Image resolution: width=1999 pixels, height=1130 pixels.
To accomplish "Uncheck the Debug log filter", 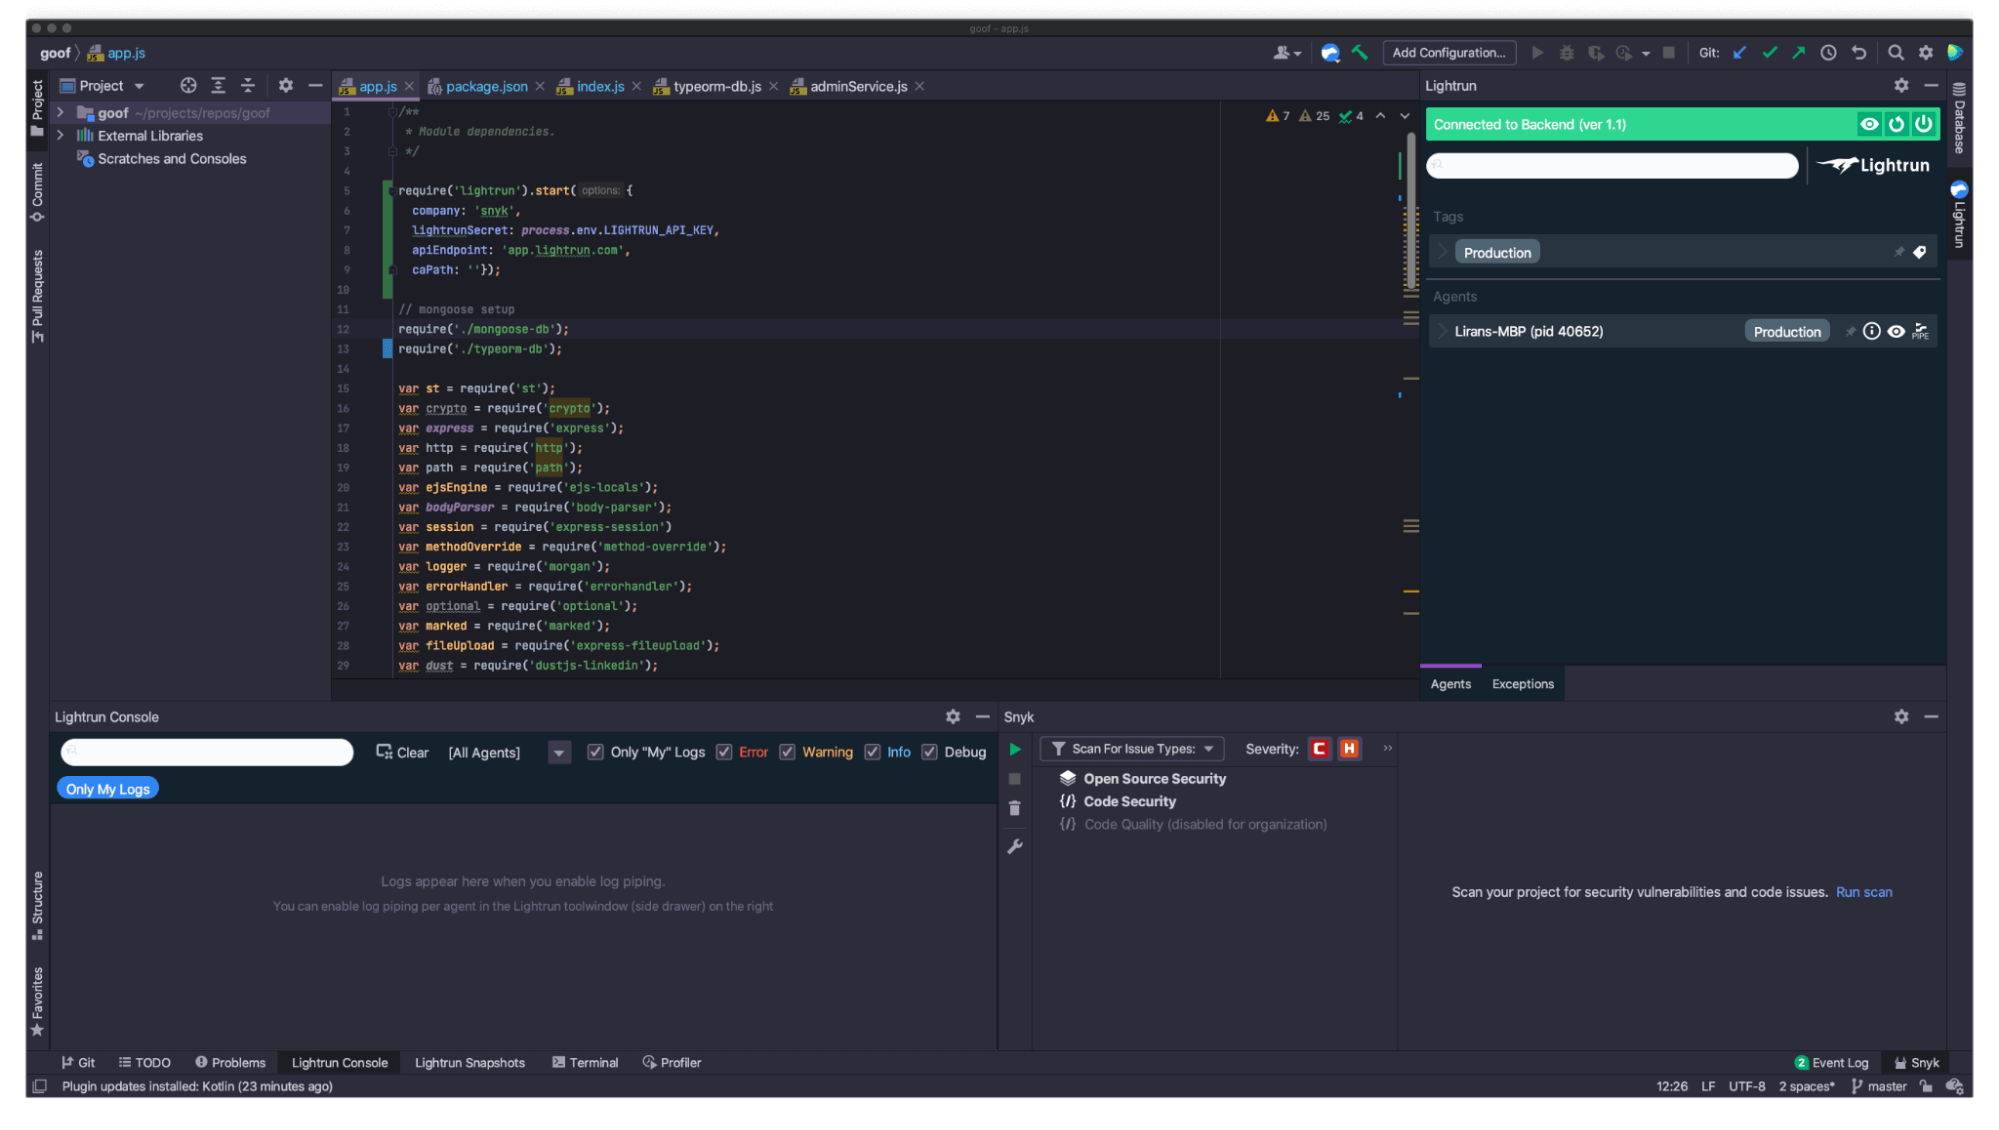I will 929,751.
